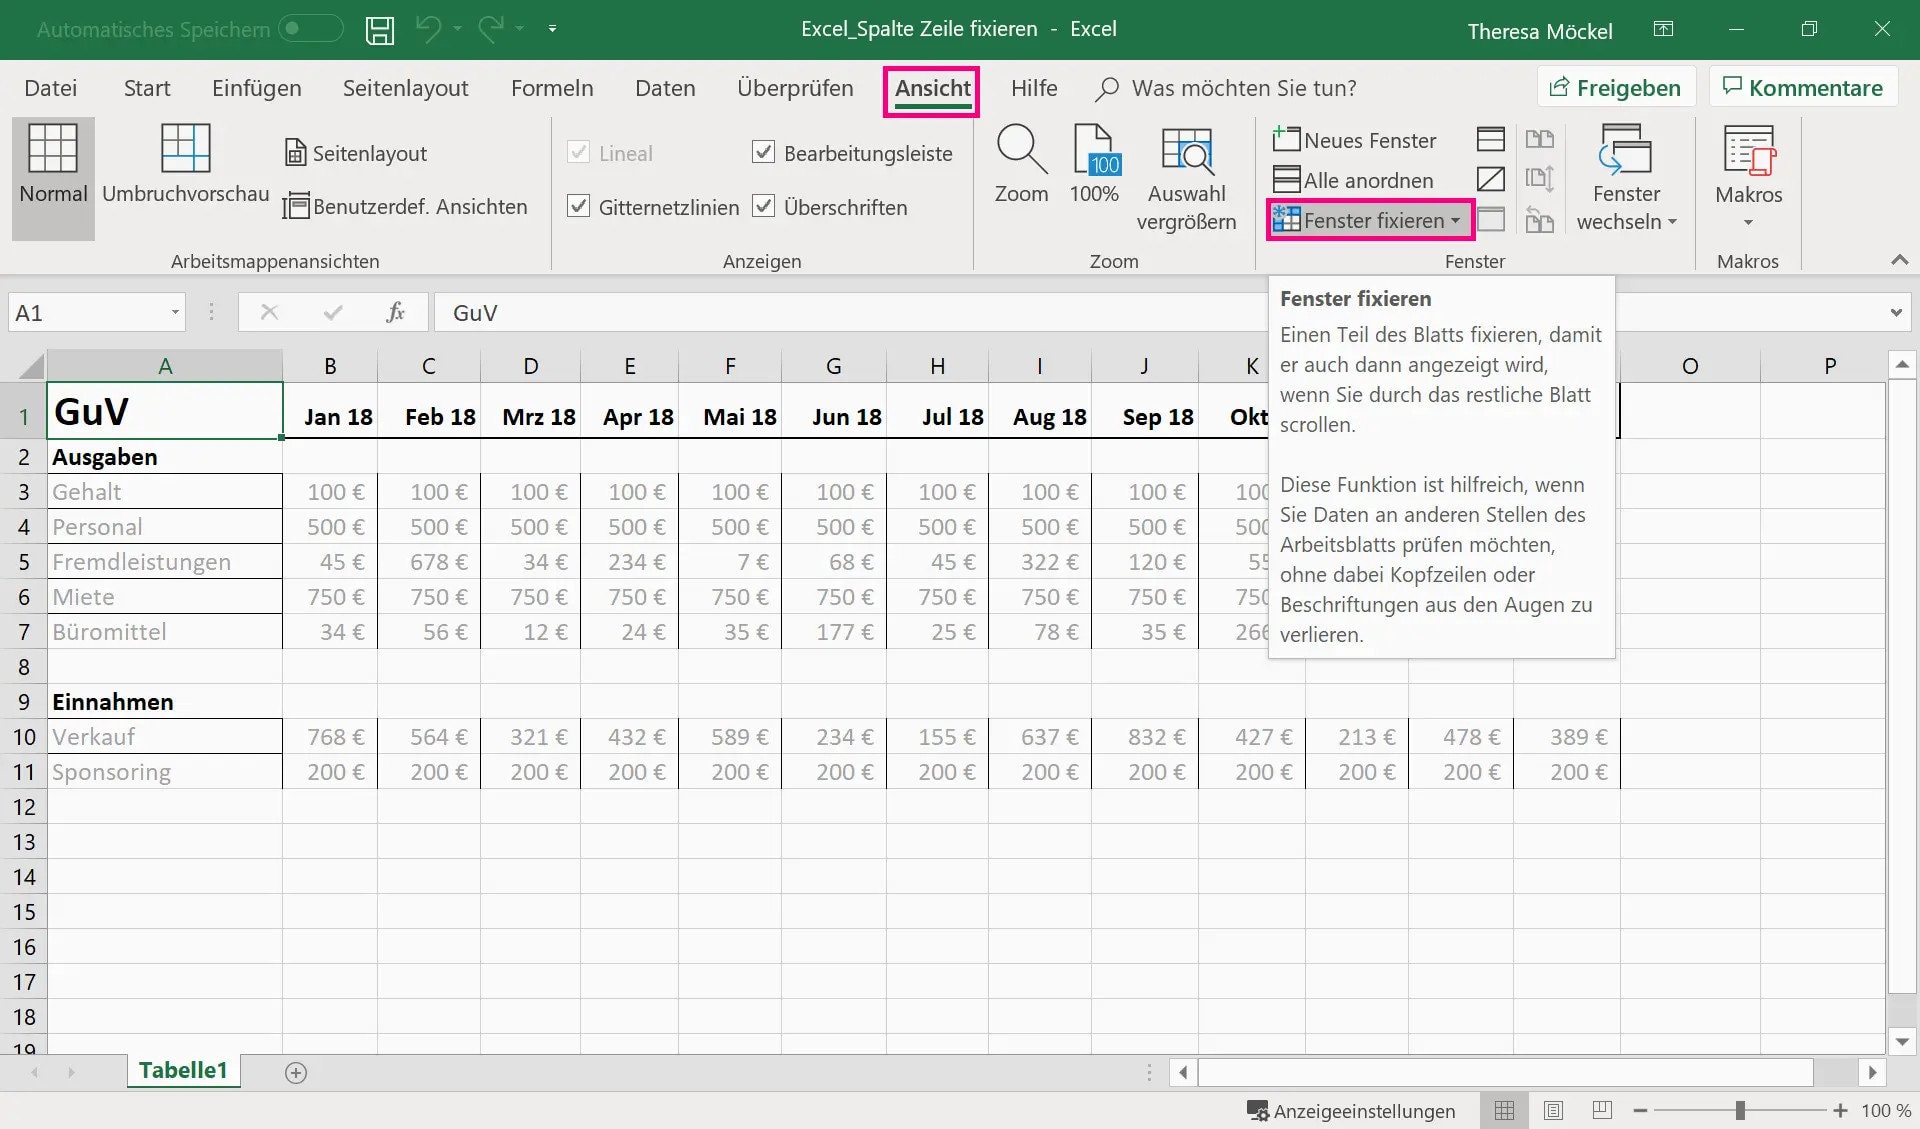Toggle Automatisches Speichern switch
The image size is (1920, 1129).
pyautogui.click(x=309, y=29)
